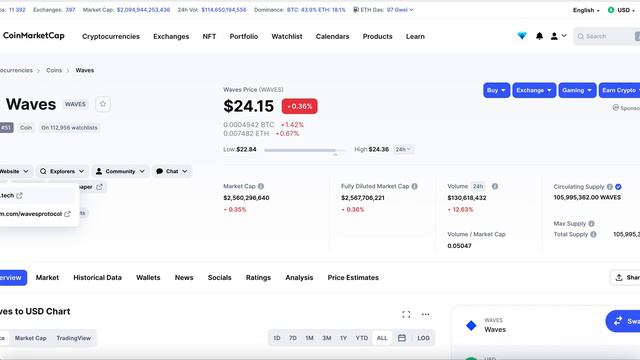640x360 pixels.
Task: Set chart range to YTD
Action: tap(362, 338)
